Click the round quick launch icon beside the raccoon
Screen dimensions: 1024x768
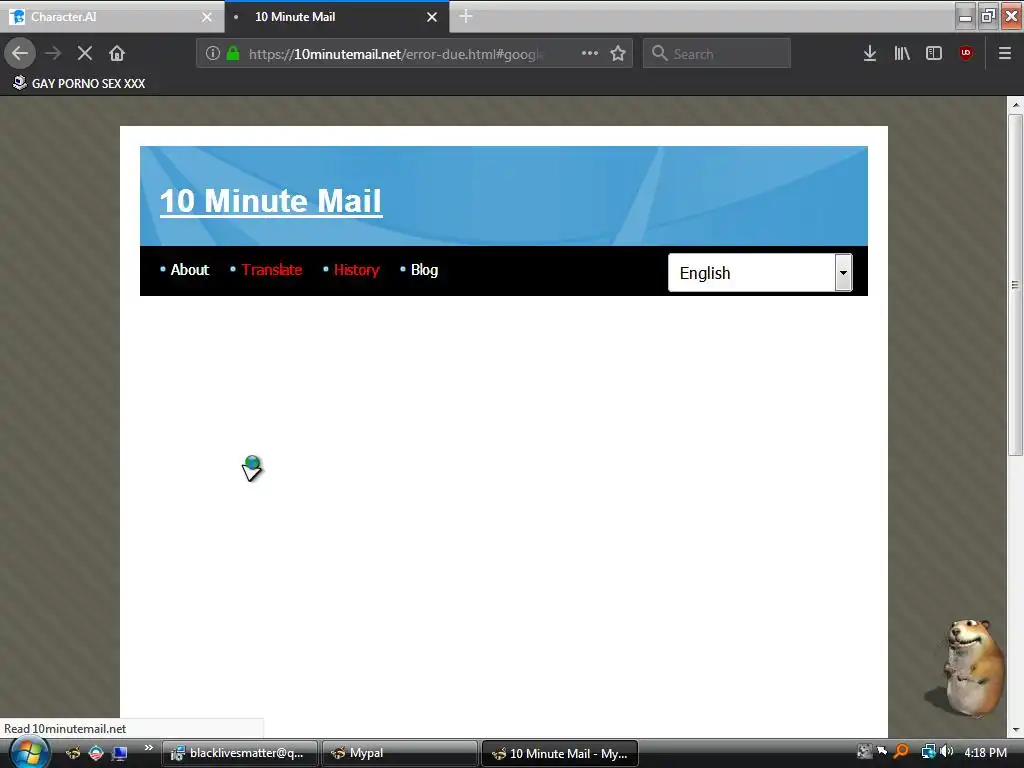tap(96, 753)
